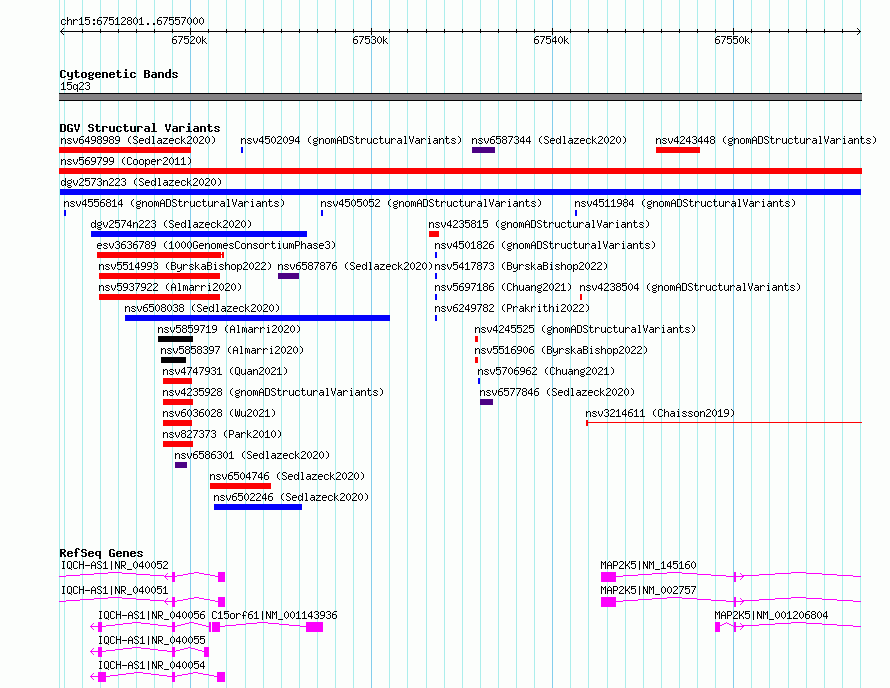Select the blue nsv6508038 variant bar

[x=257, y=318]
